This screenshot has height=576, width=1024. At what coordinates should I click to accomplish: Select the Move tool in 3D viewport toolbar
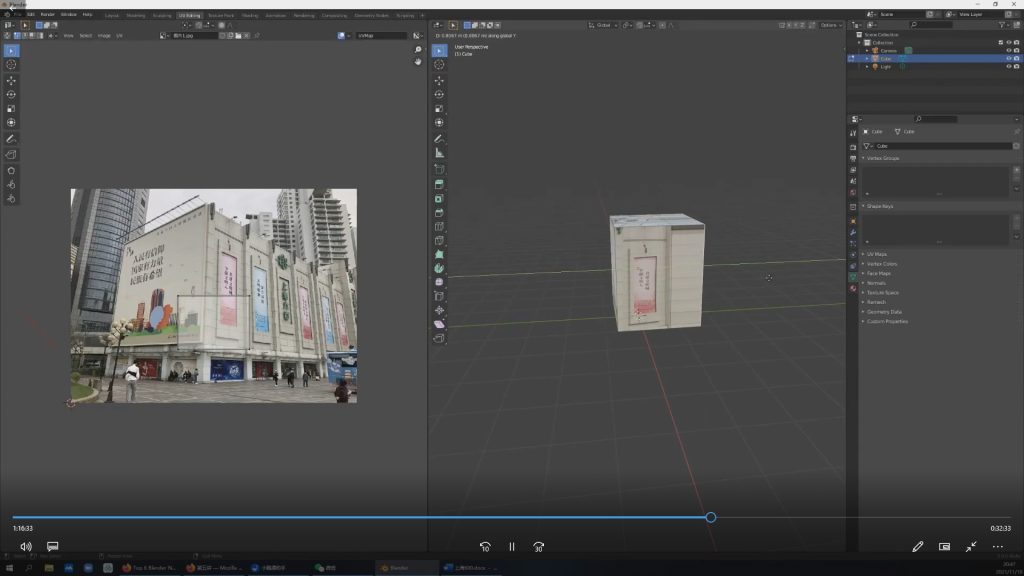(439, 80)
